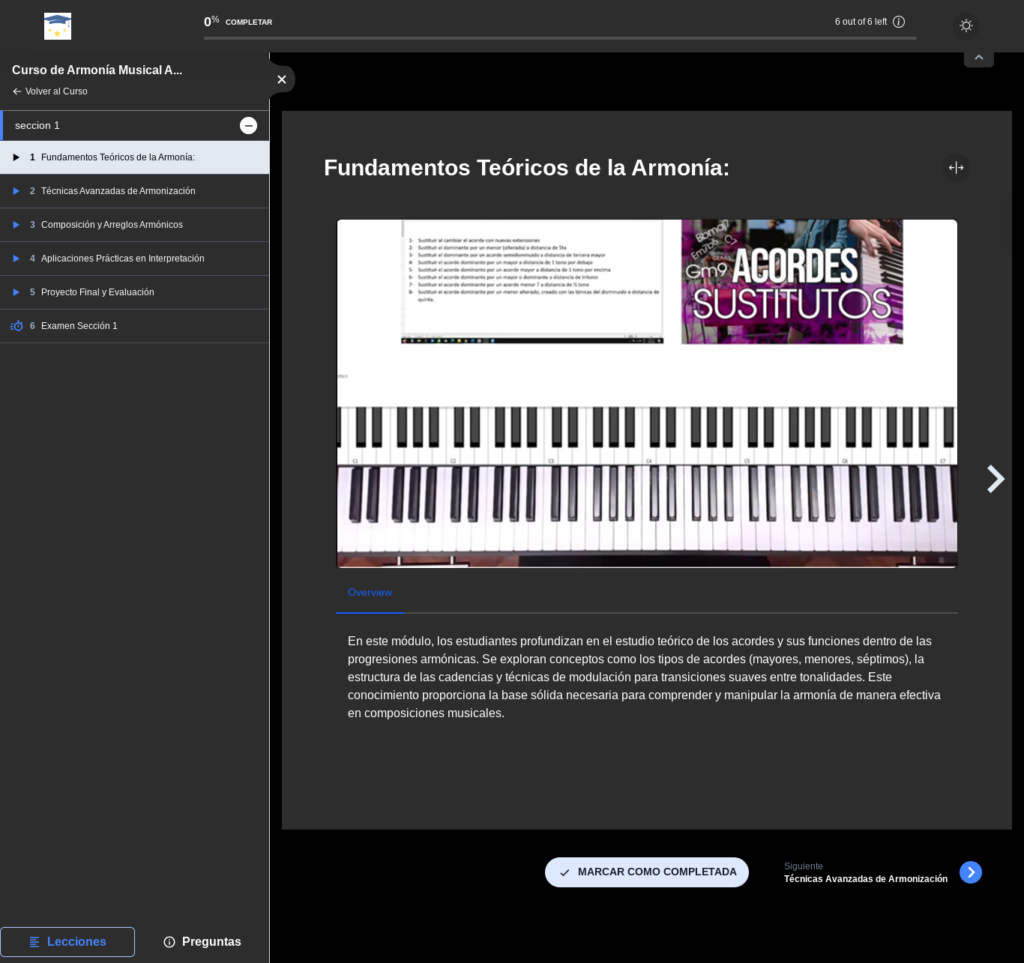Go to the next lesson with the large right chevron
Screen dimensions: 1024x963
(995, 479)
